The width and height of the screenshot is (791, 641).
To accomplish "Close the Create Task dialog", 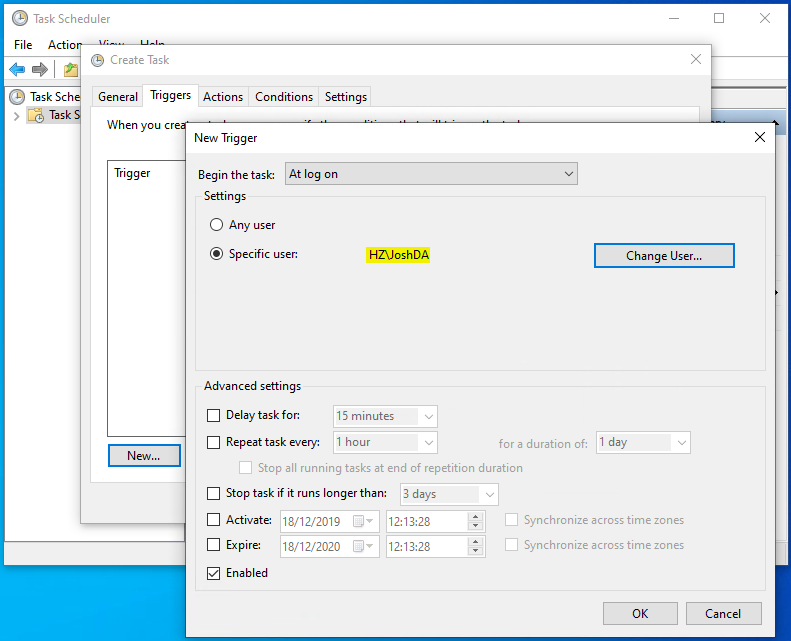I will 696,59.
